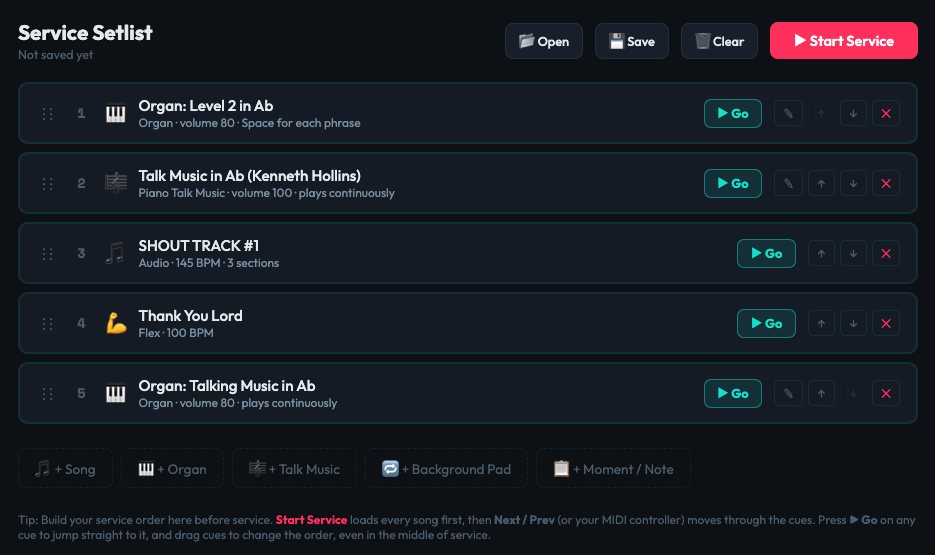The height and width of the screenshot is (555, 935).
Task: Edit the Organ: Level 2 in Ab cue
Action: pos(788,113)
